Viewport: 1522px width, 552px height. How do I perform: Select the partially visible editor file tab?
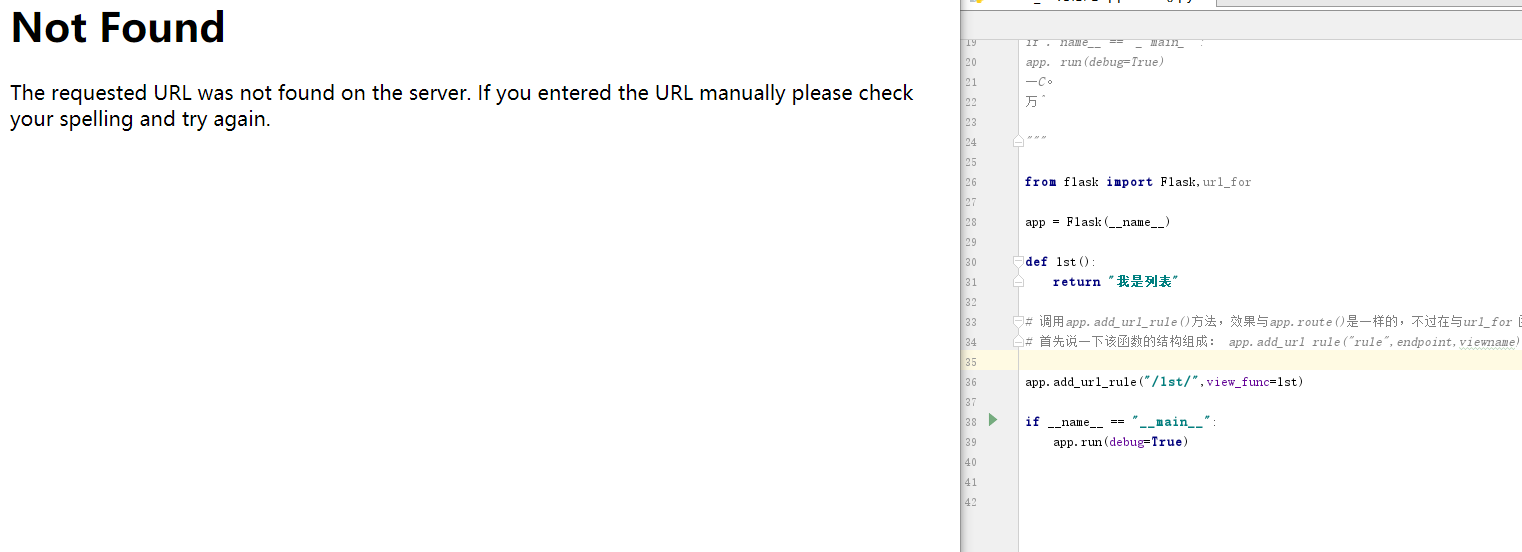pos(1087,3)
